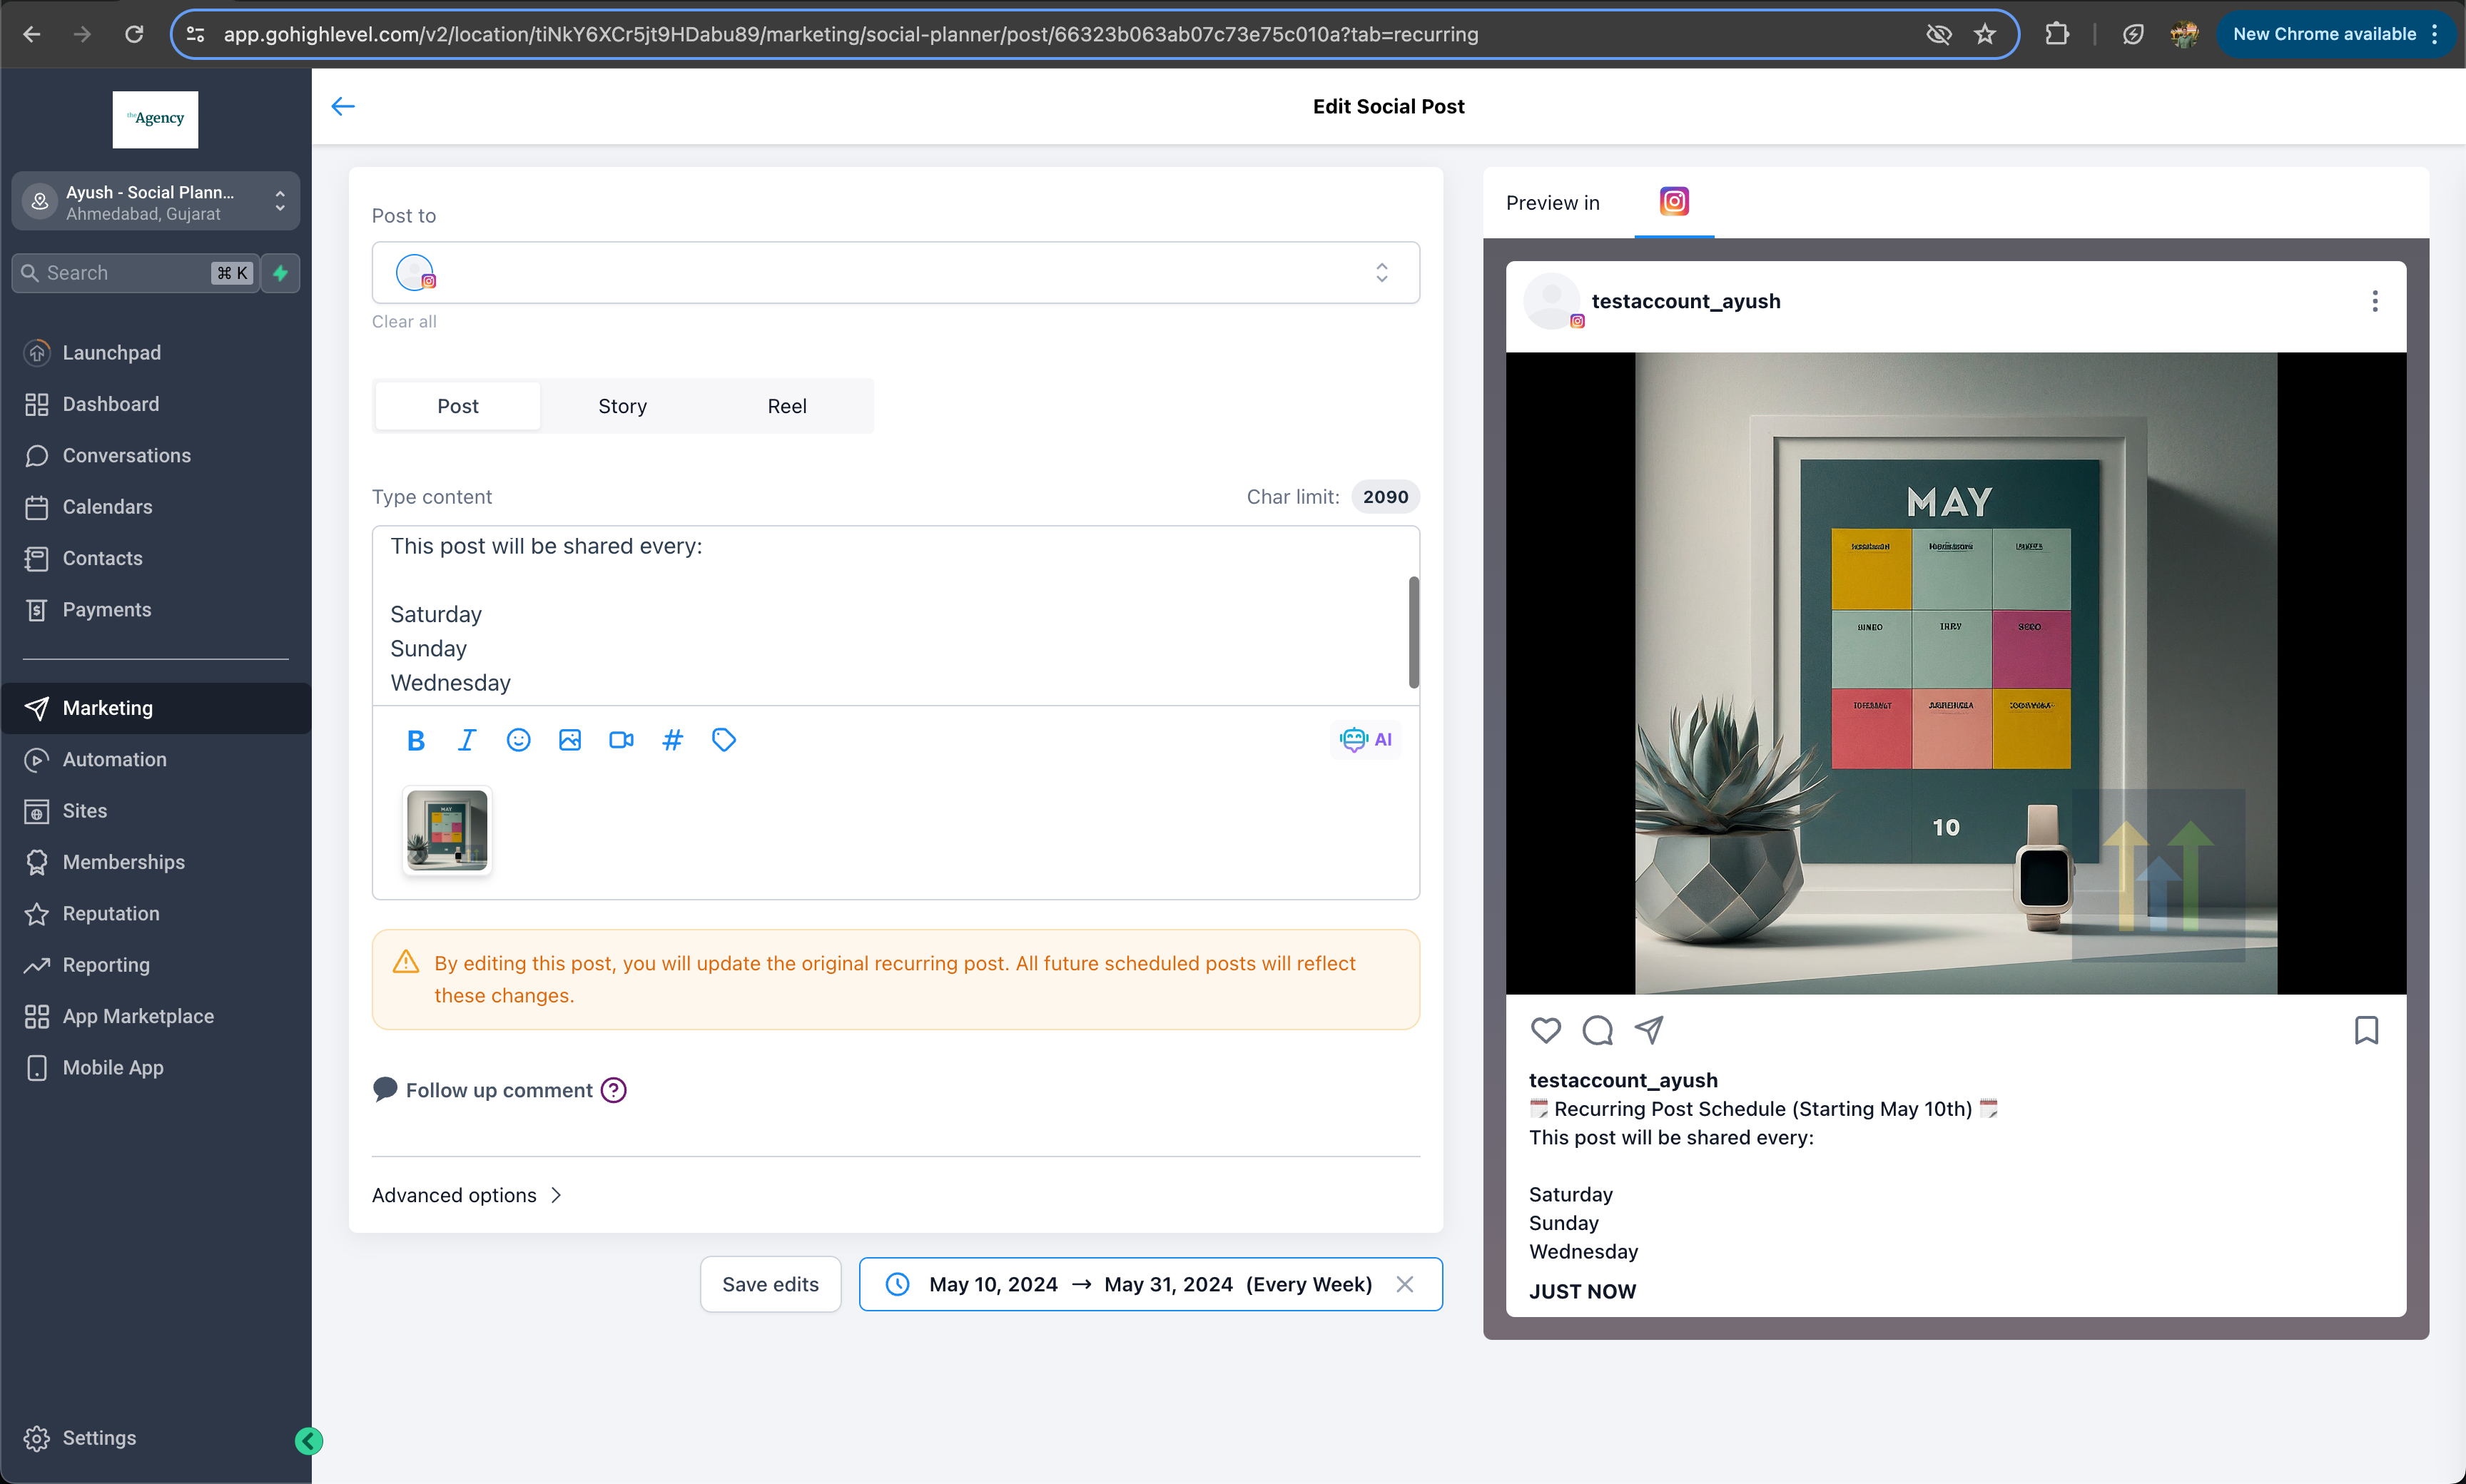
Task: Add an image to the post
Action: (570, 740)
